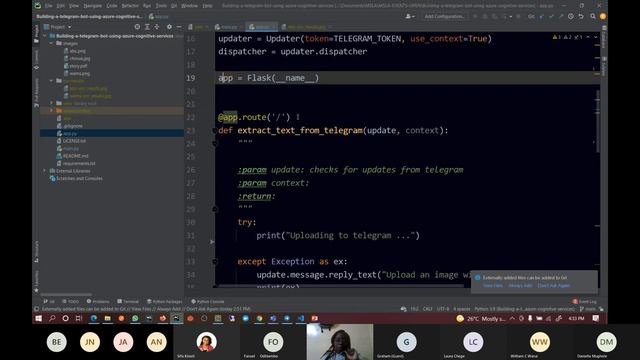Click Windows Start button
The height and width of the screenshot is (360, 640).
click(38, 318)
